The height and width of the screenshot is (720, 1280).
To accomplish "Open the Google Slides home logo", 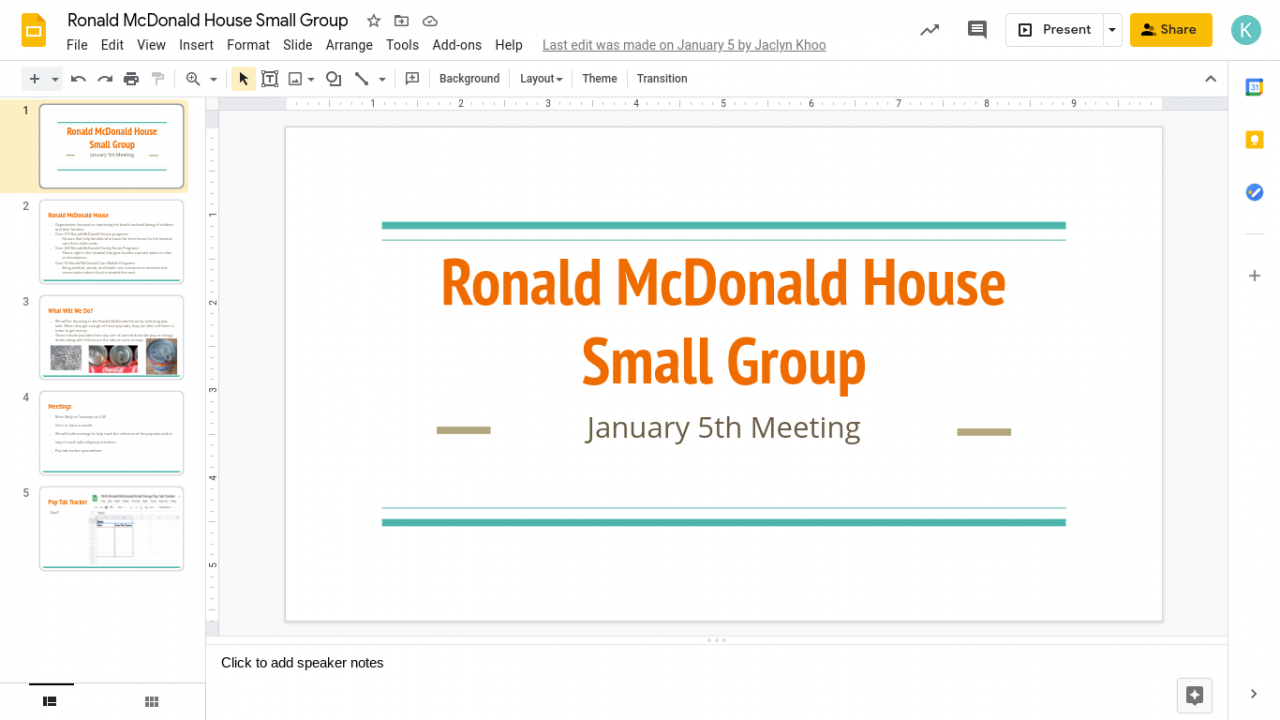I will (34, 30).
